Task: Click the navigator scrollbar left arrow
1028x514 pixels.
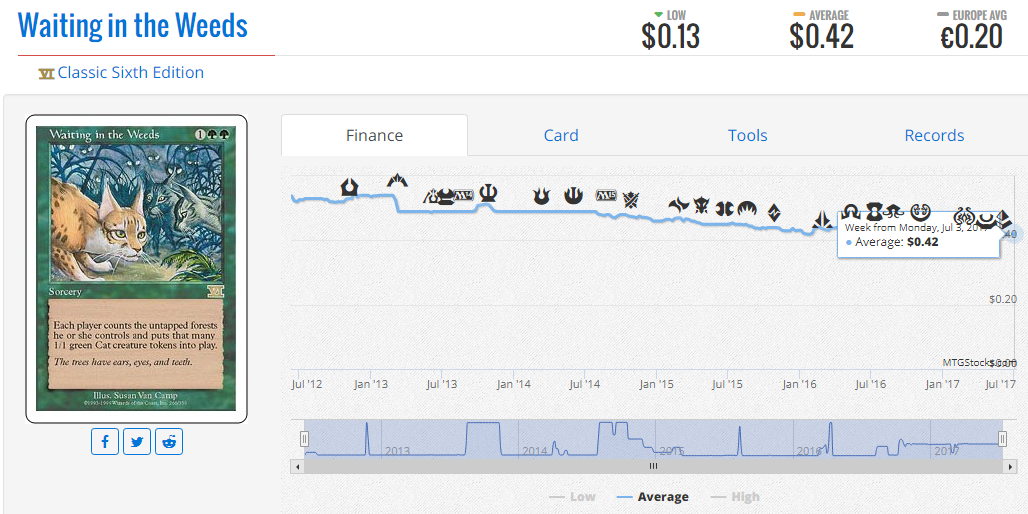Action: [297, 466]
